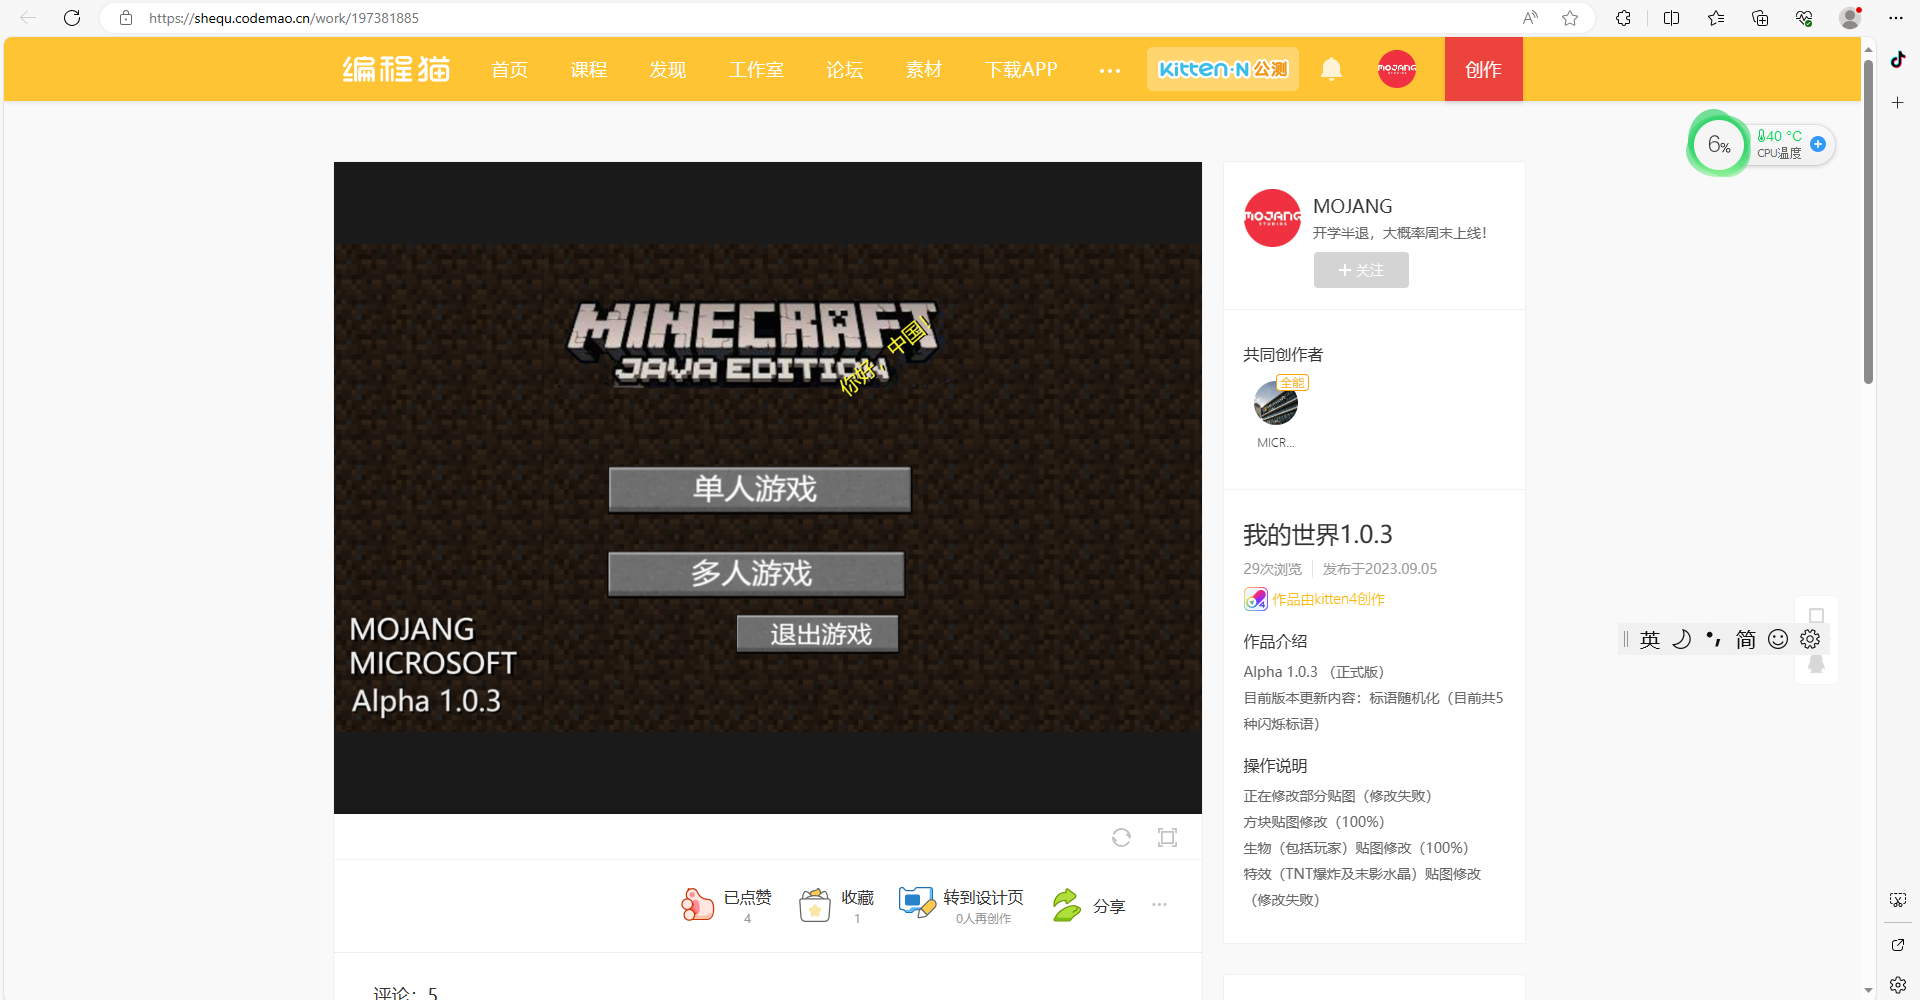
Task: Open the favorites list icon
Action: [1716, 18]
